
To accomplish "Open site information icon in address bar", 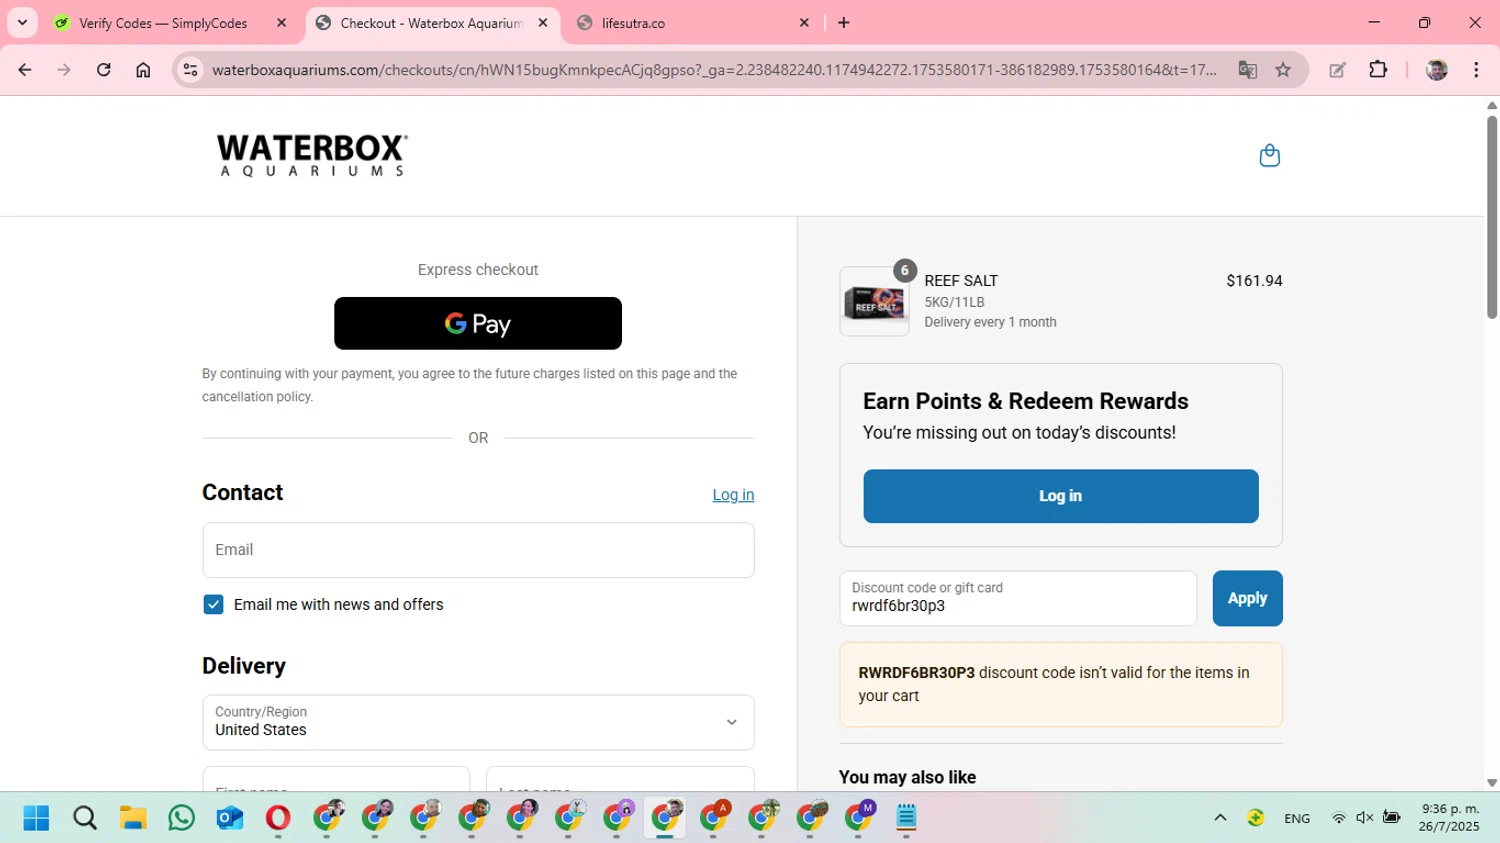I will [x=190, y=70].
